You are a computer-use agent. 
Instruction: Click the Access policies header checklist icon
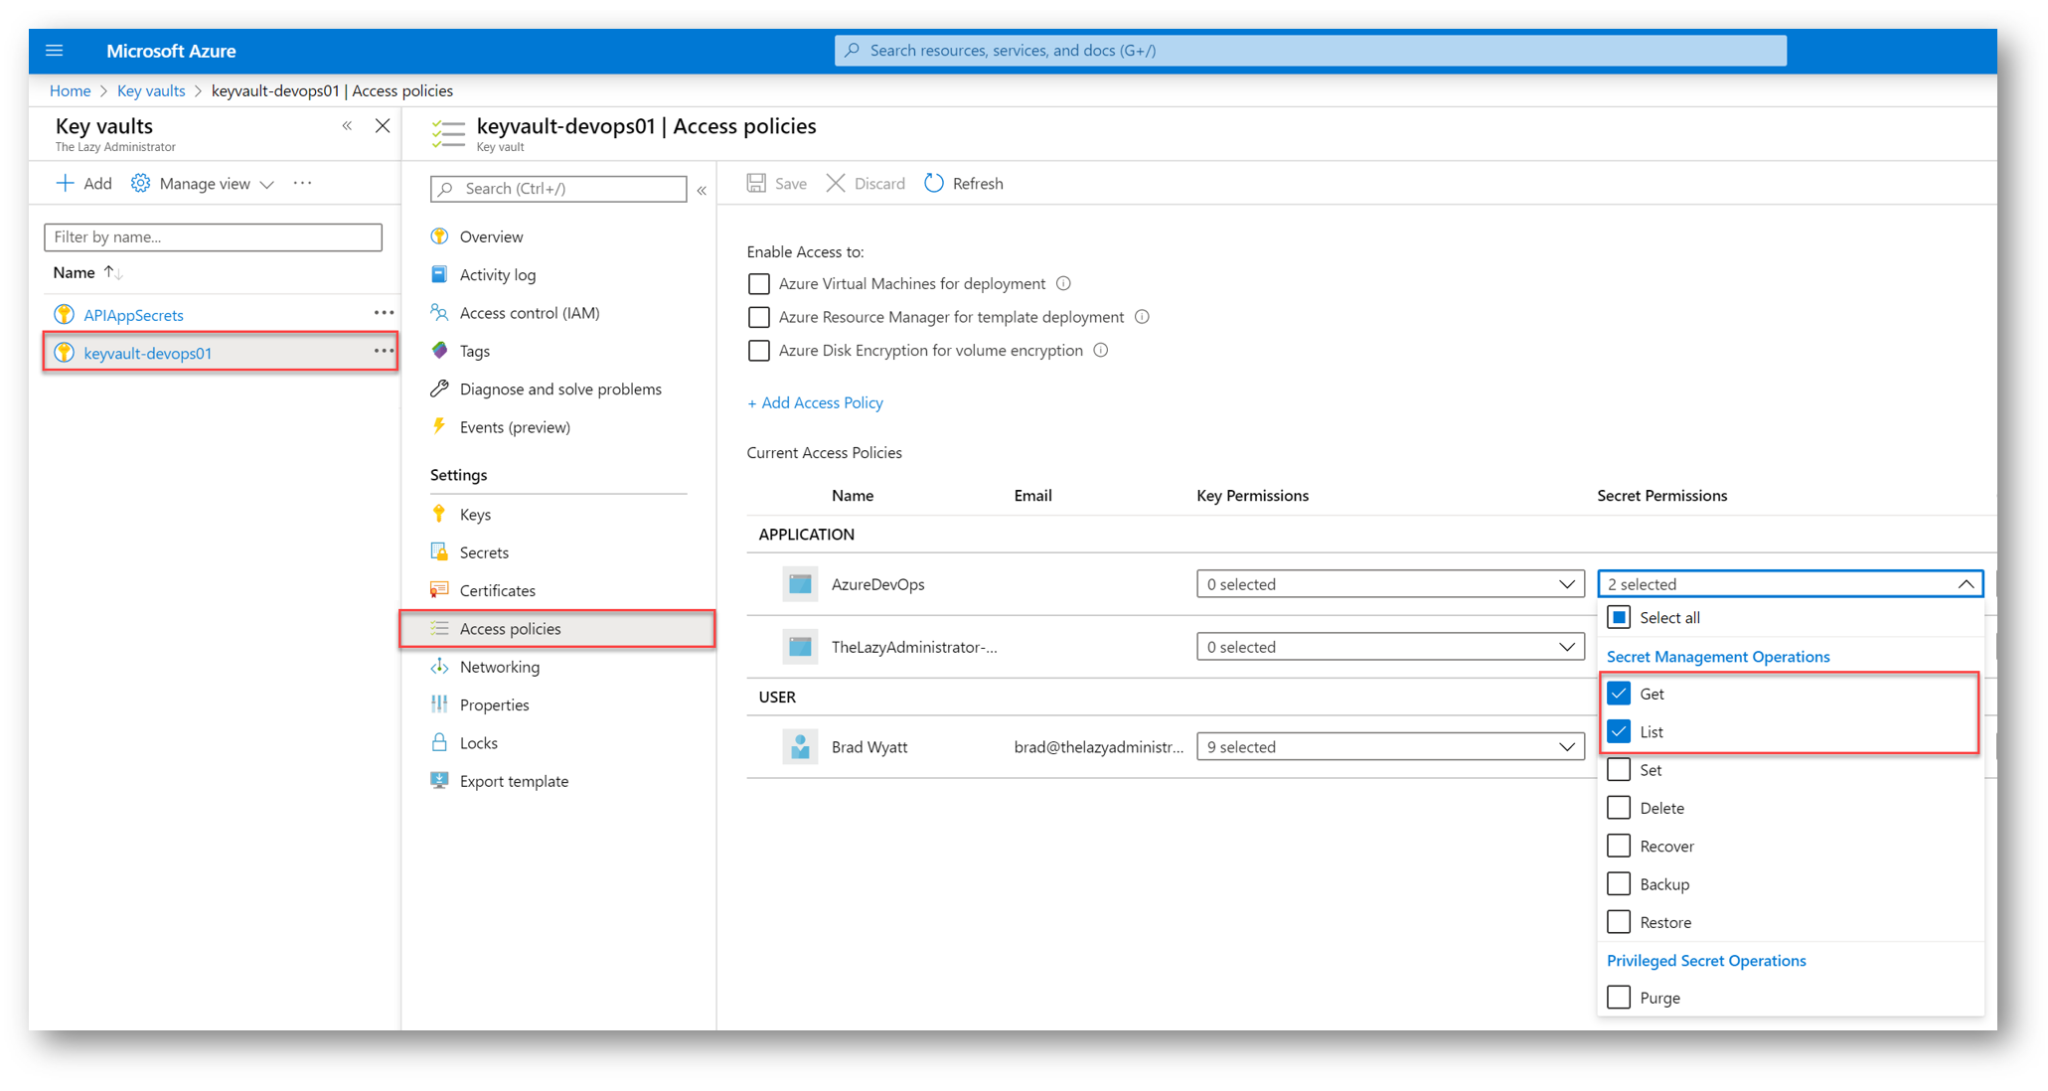(448, 133)
